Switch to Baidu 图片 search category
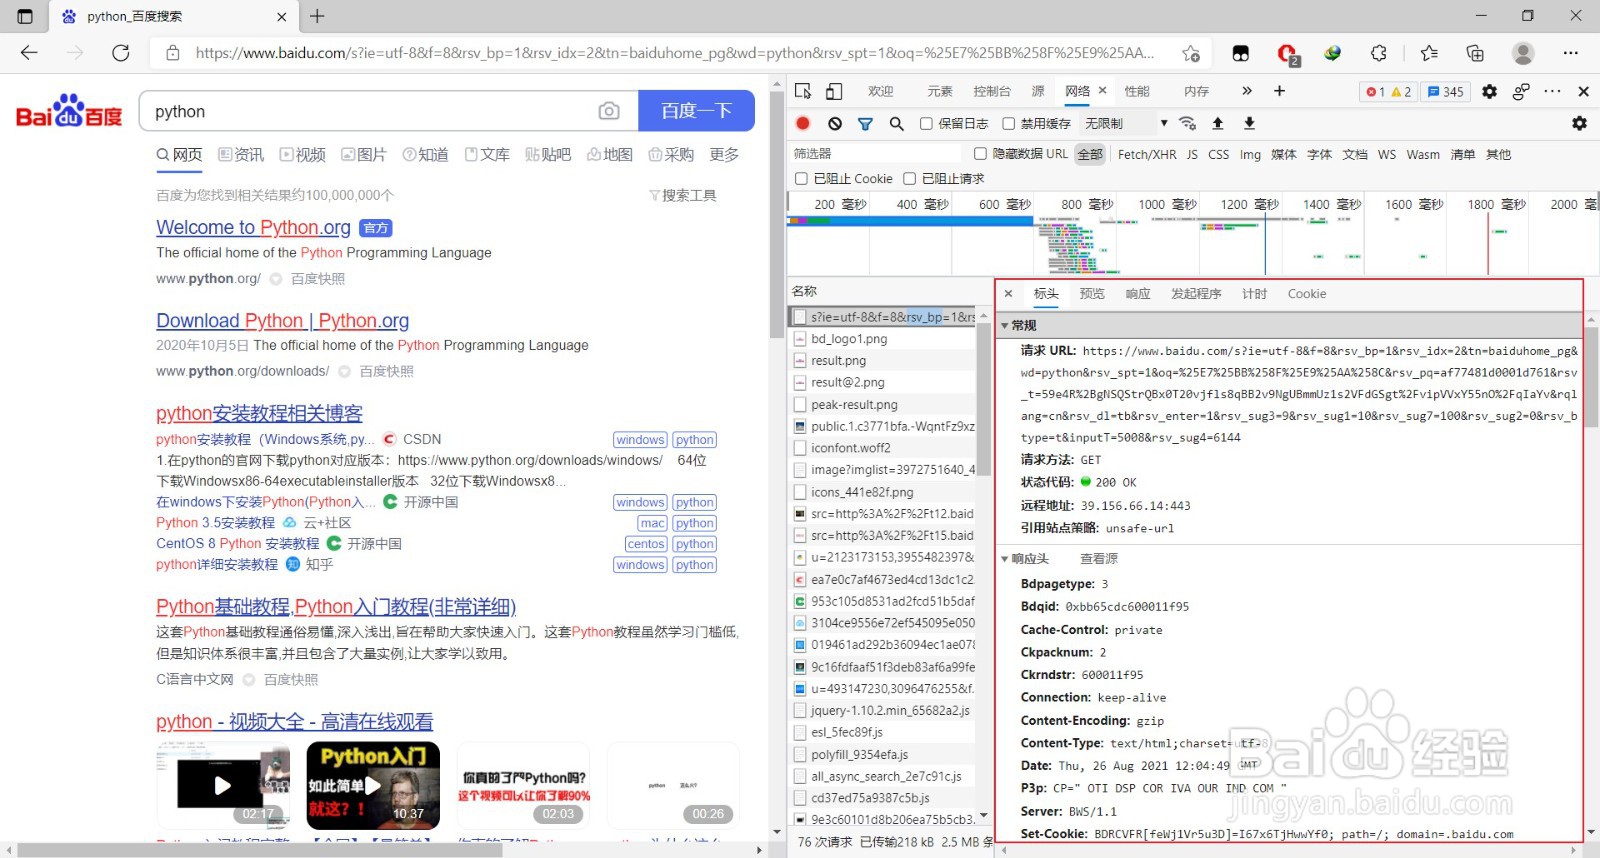The image size is (1600, 858). (x=363, y=155)
